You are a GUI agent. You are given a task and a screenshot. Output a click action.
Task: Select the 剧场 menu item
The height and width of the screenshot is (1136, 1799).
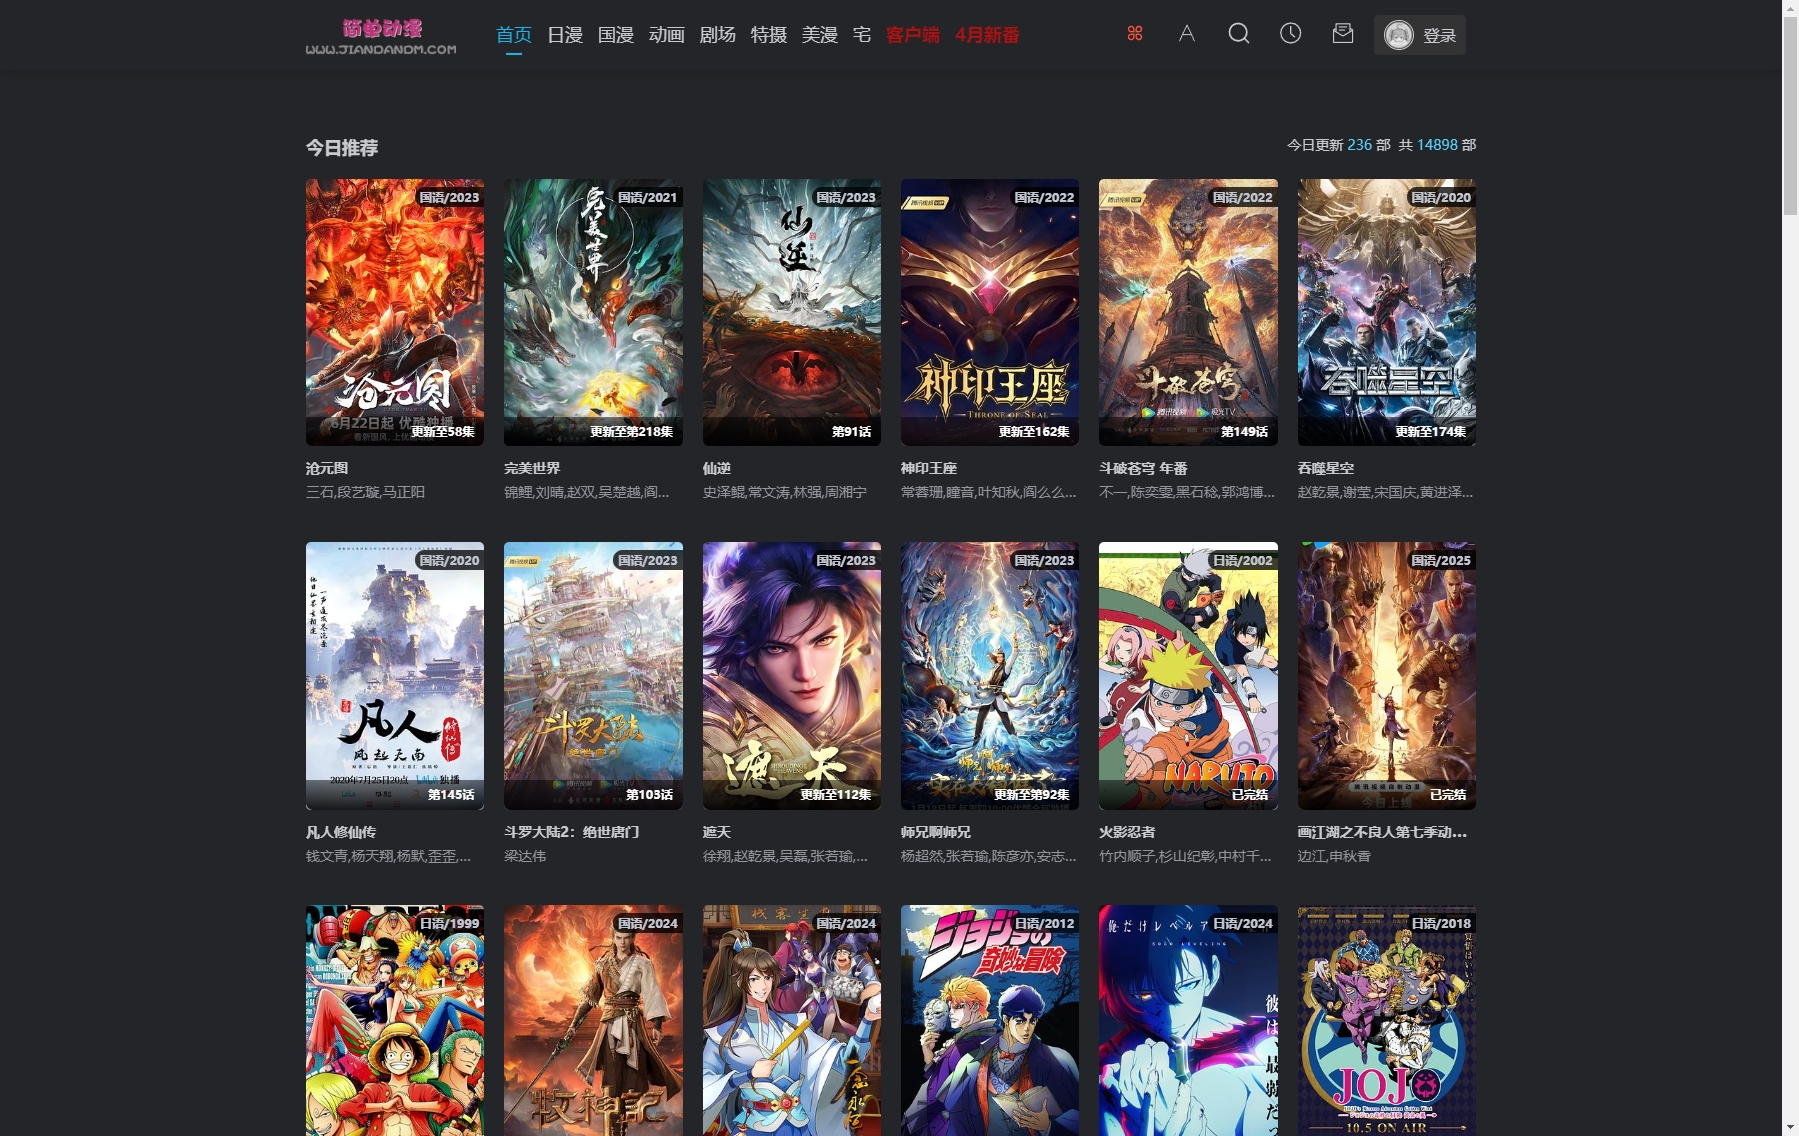click(717, 35)
